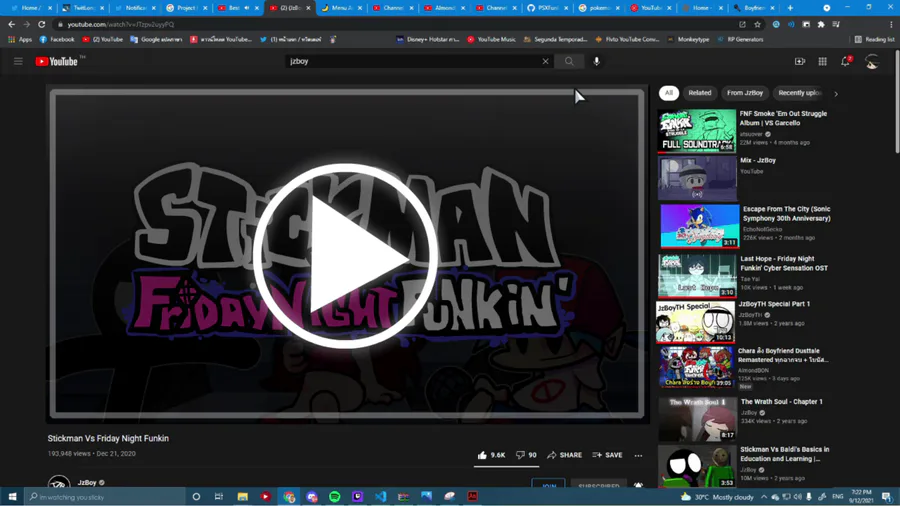900x506 pixels.
Task: Open weather widget showing Mostly cloudy
Action: 717,497
